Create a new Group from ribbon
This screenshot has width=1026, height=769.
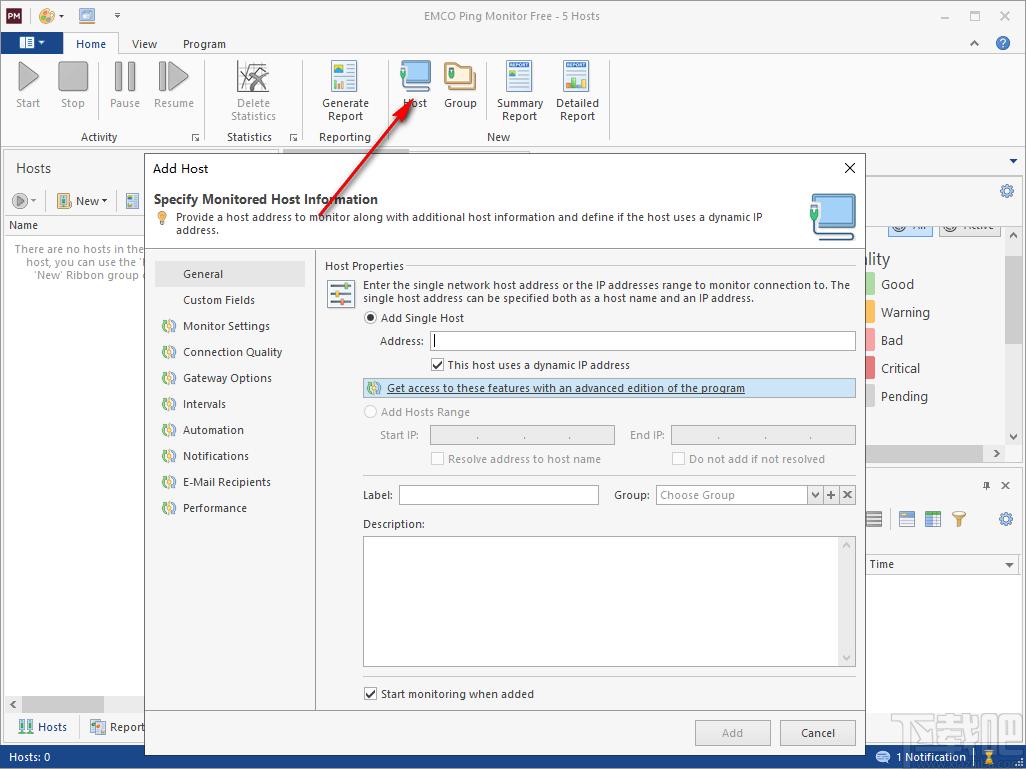(460, 85)
